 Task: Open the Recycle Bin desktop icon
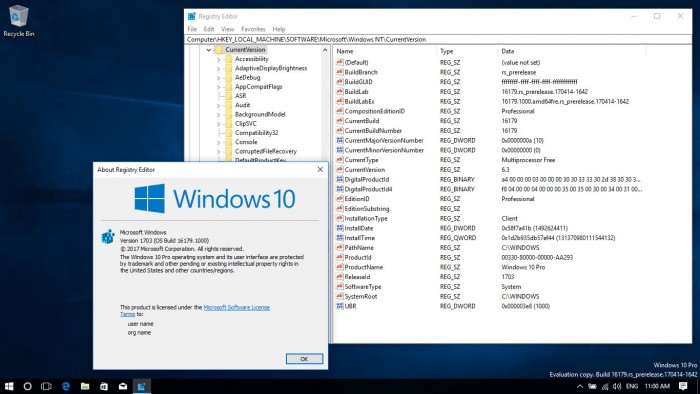point(18,21)
